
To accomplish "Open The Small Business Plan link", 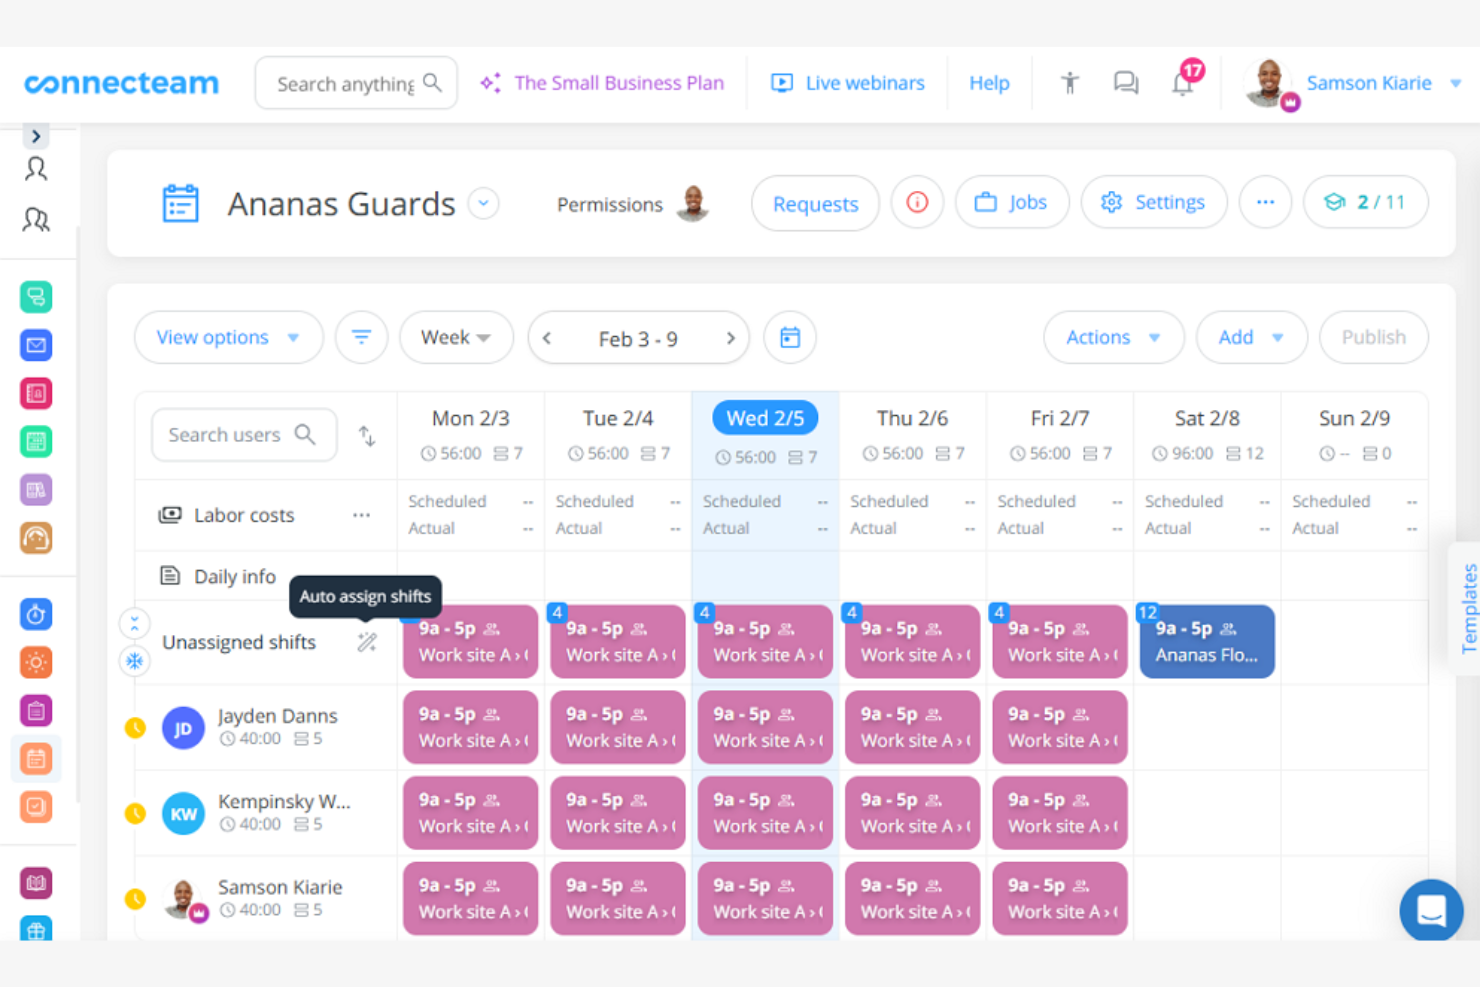I will [x=602, y=83].
